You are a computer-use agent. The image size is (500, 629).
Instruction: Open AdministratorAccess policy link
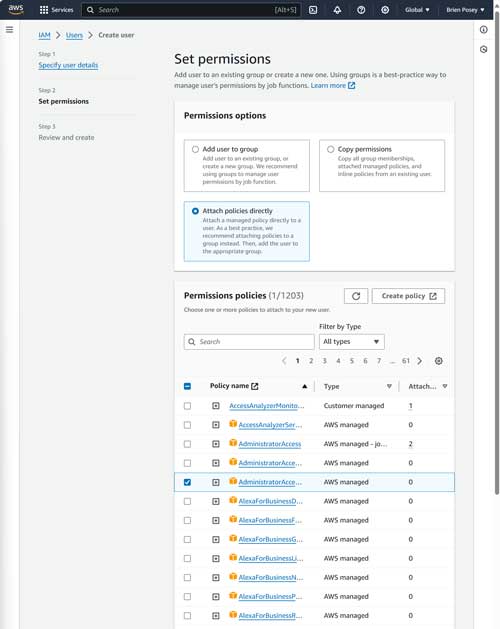(x=270, y=444)
